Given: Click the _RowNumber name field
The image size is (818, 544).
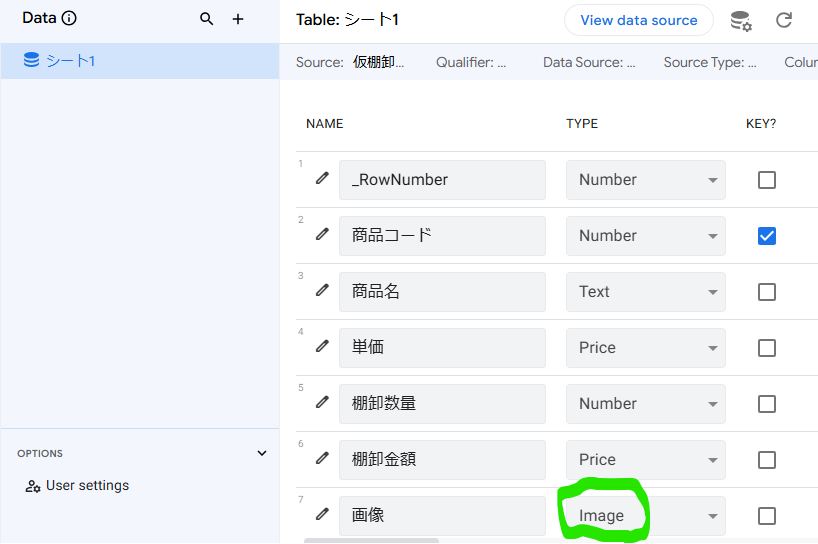Looking at the screenshot, I should [442, 180].
